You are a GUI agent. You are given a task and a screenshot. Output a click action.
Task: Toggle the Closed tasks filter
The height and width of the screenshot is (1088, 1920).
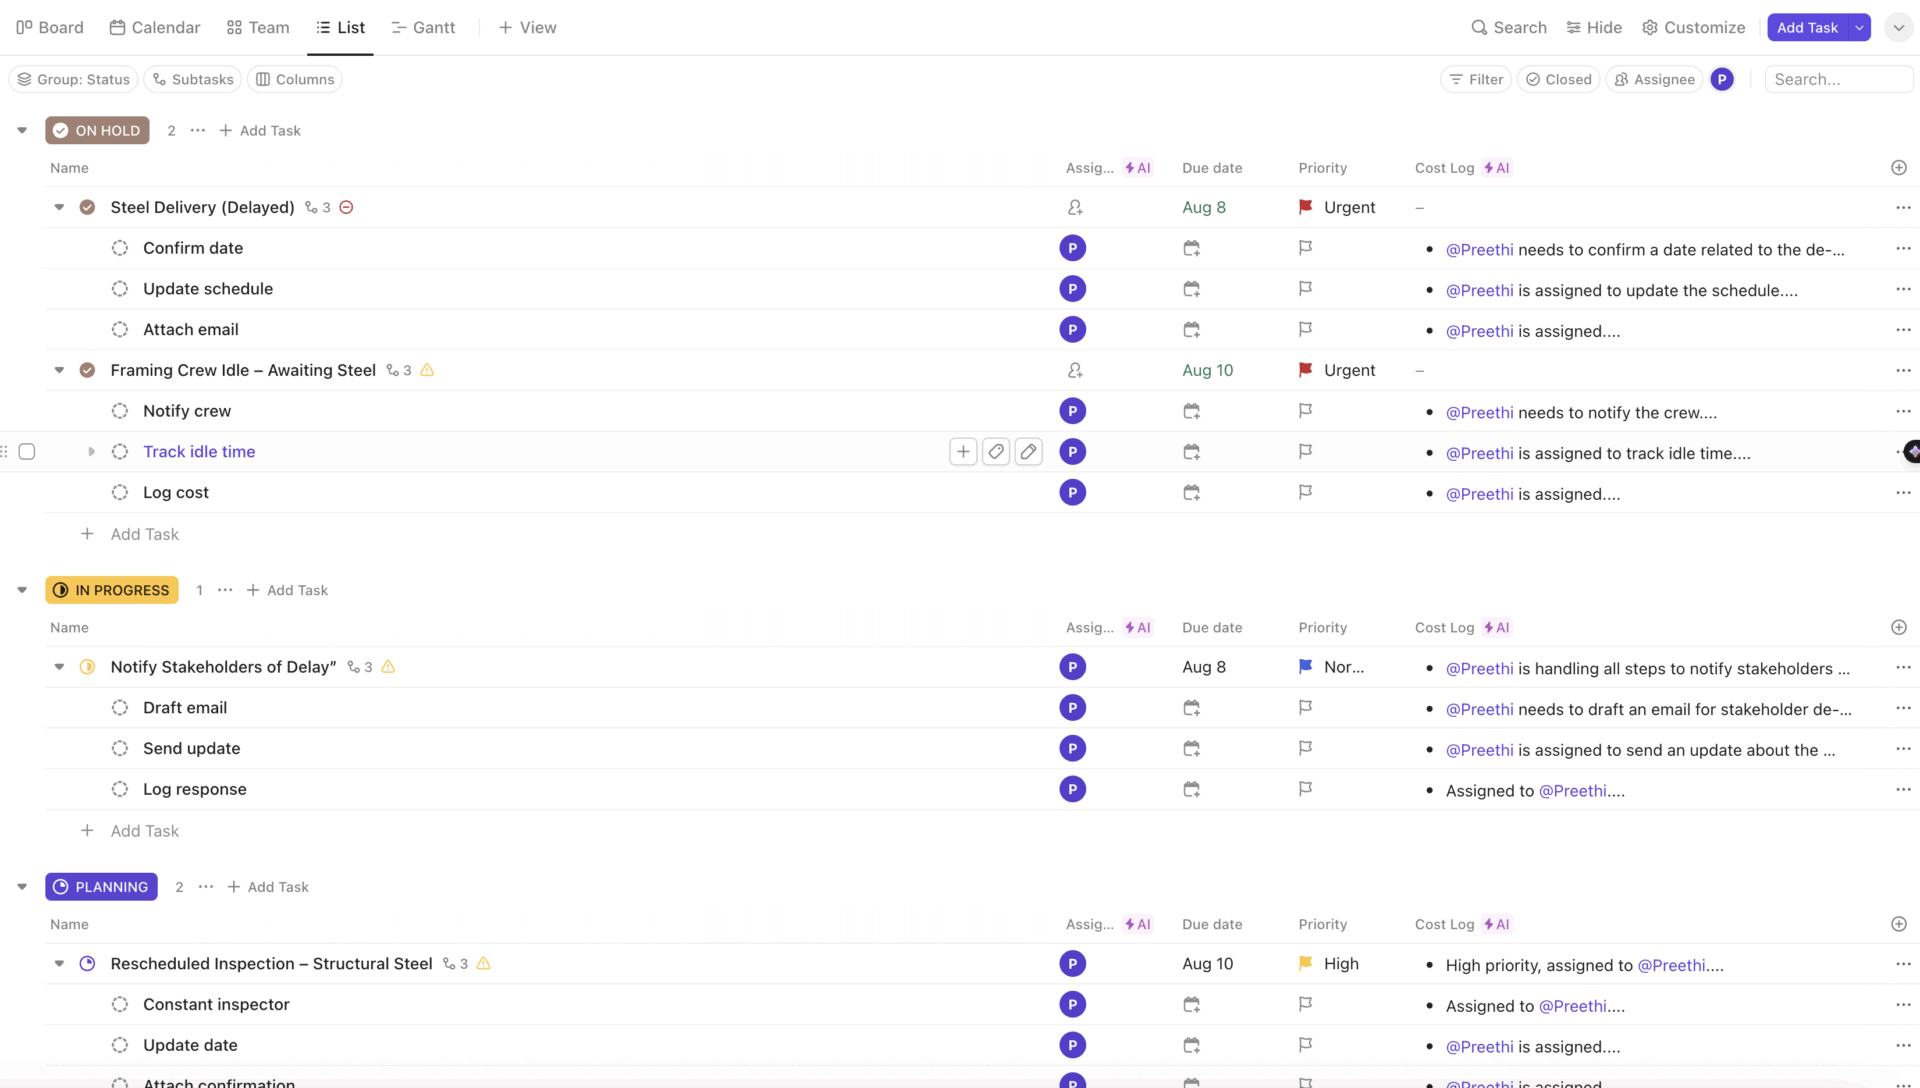(1558, 79)
